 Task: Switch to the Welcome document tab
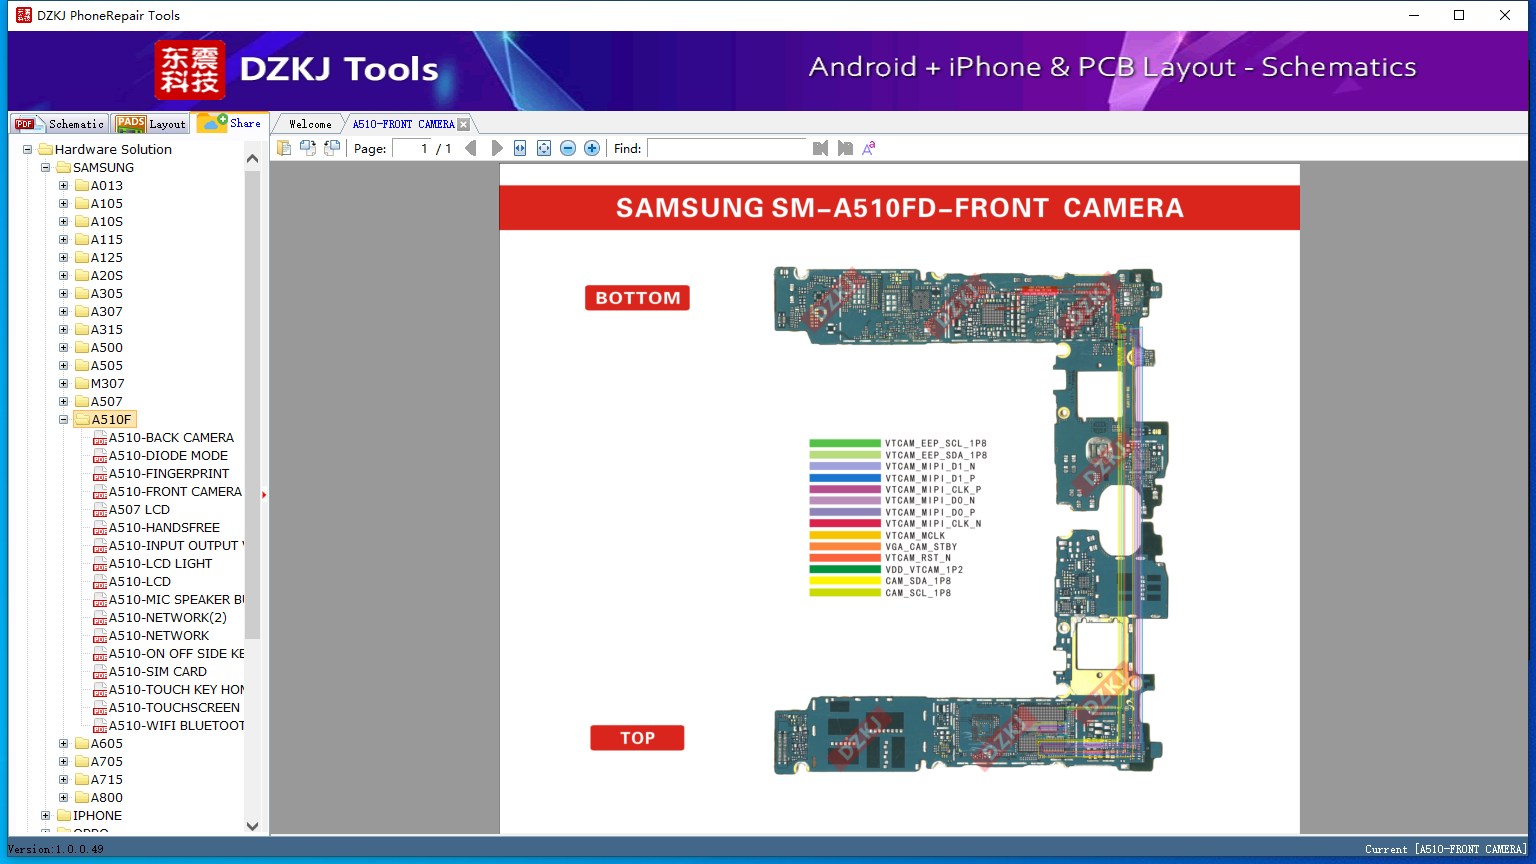point(310,124)
